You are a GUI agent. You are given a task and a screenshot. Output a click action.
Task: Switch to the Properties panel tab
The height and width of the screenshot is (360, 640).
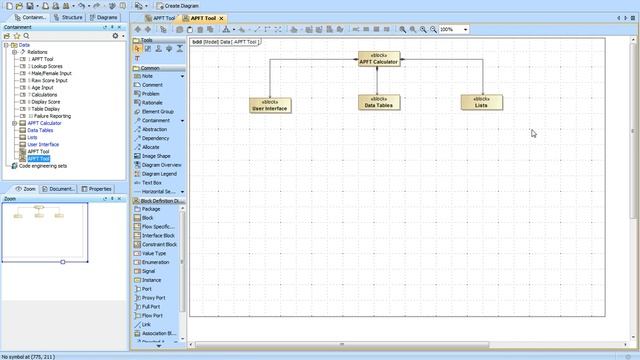pos(96,189)
